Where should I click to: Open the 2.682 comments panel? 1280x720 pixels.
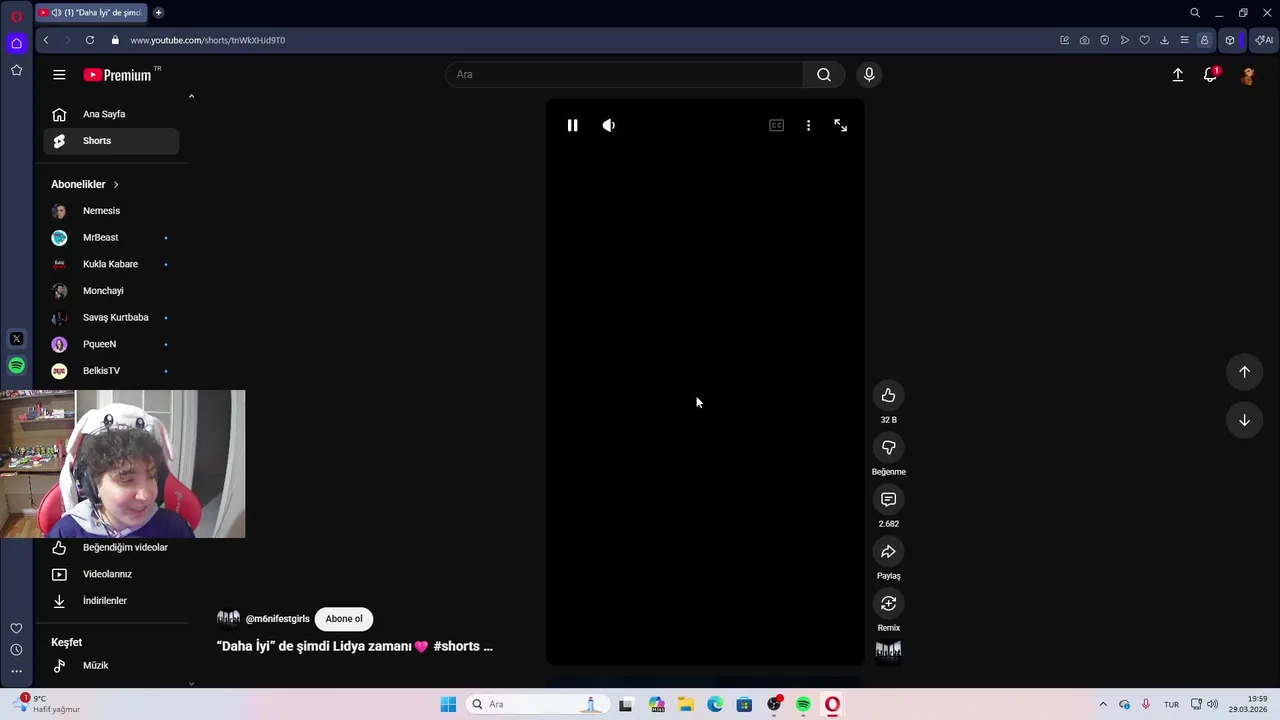888,499
